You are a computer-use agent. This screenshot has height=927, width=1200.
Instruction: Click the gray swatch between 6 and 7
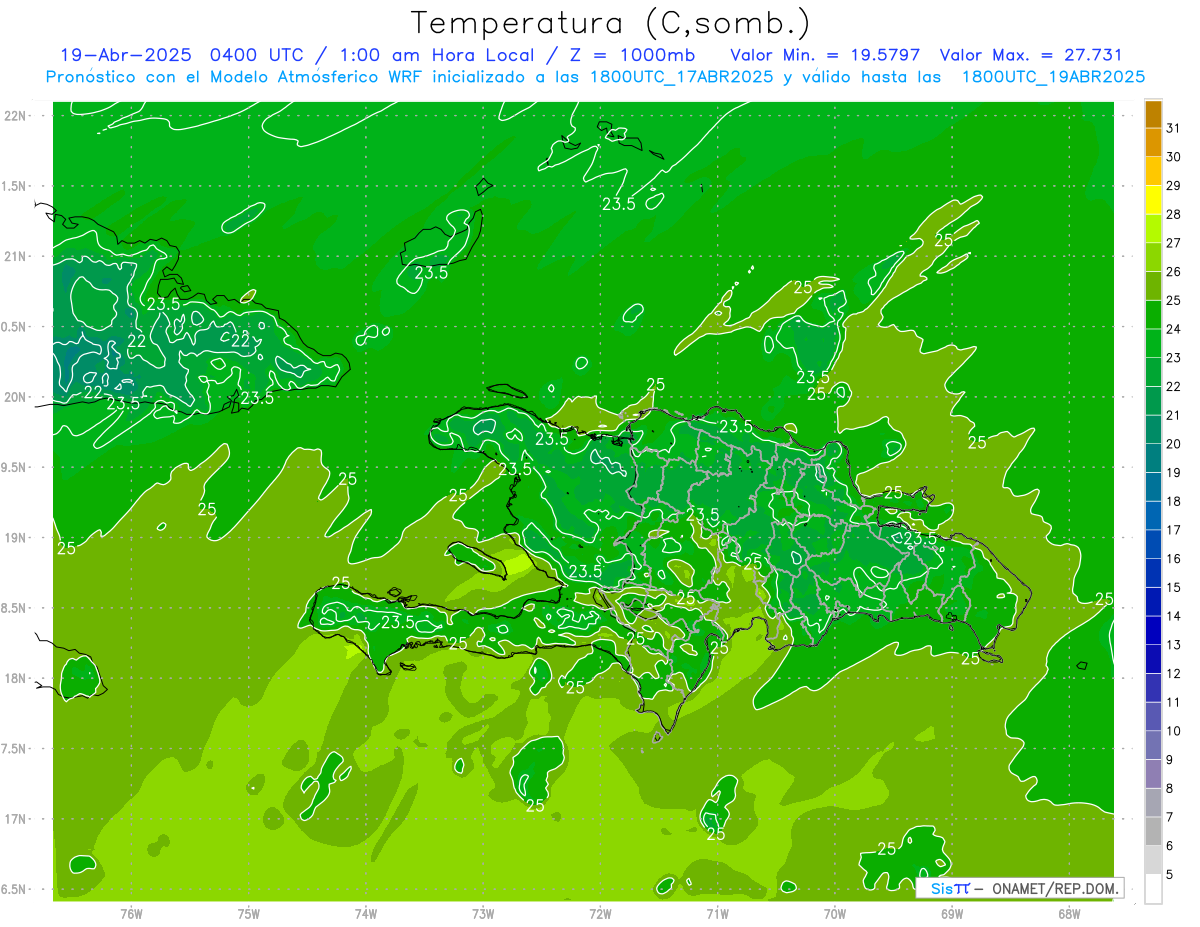(x=1153, y=832)
